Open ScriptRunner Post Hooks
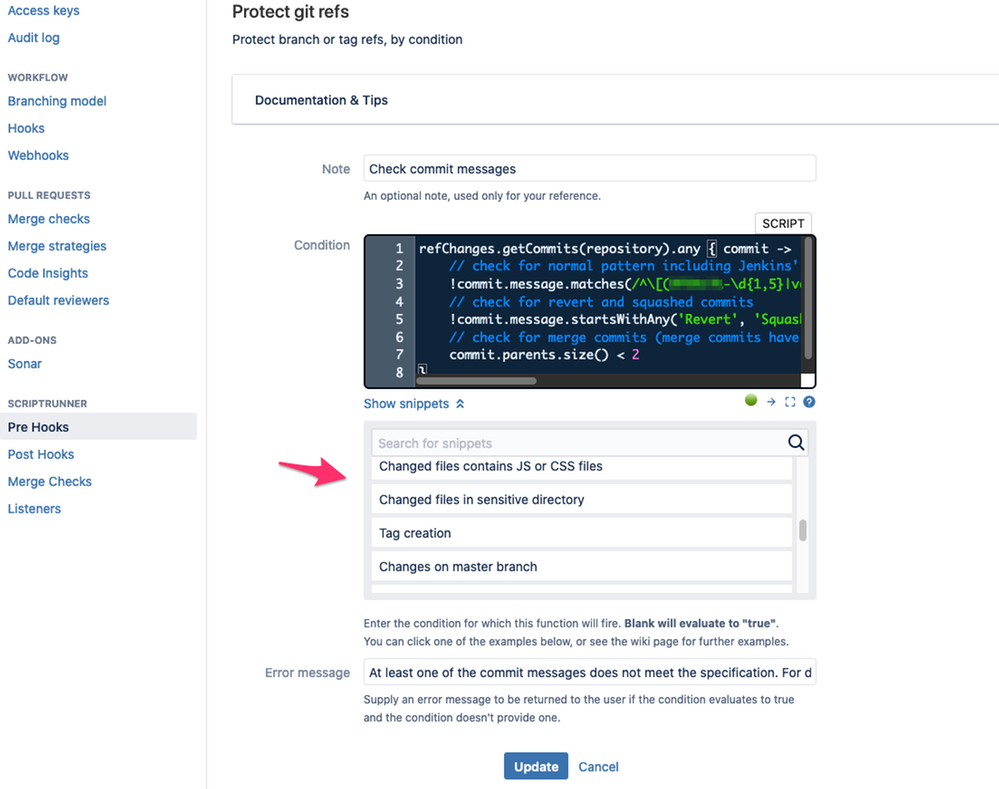 click(x=41, y=454)
